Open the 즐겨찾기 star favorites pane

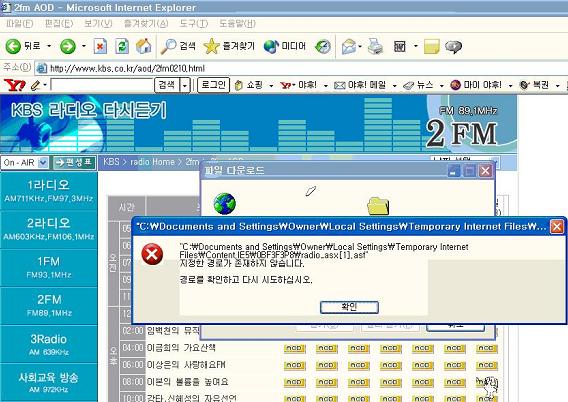pyautogui.click(x=229, y=46)
